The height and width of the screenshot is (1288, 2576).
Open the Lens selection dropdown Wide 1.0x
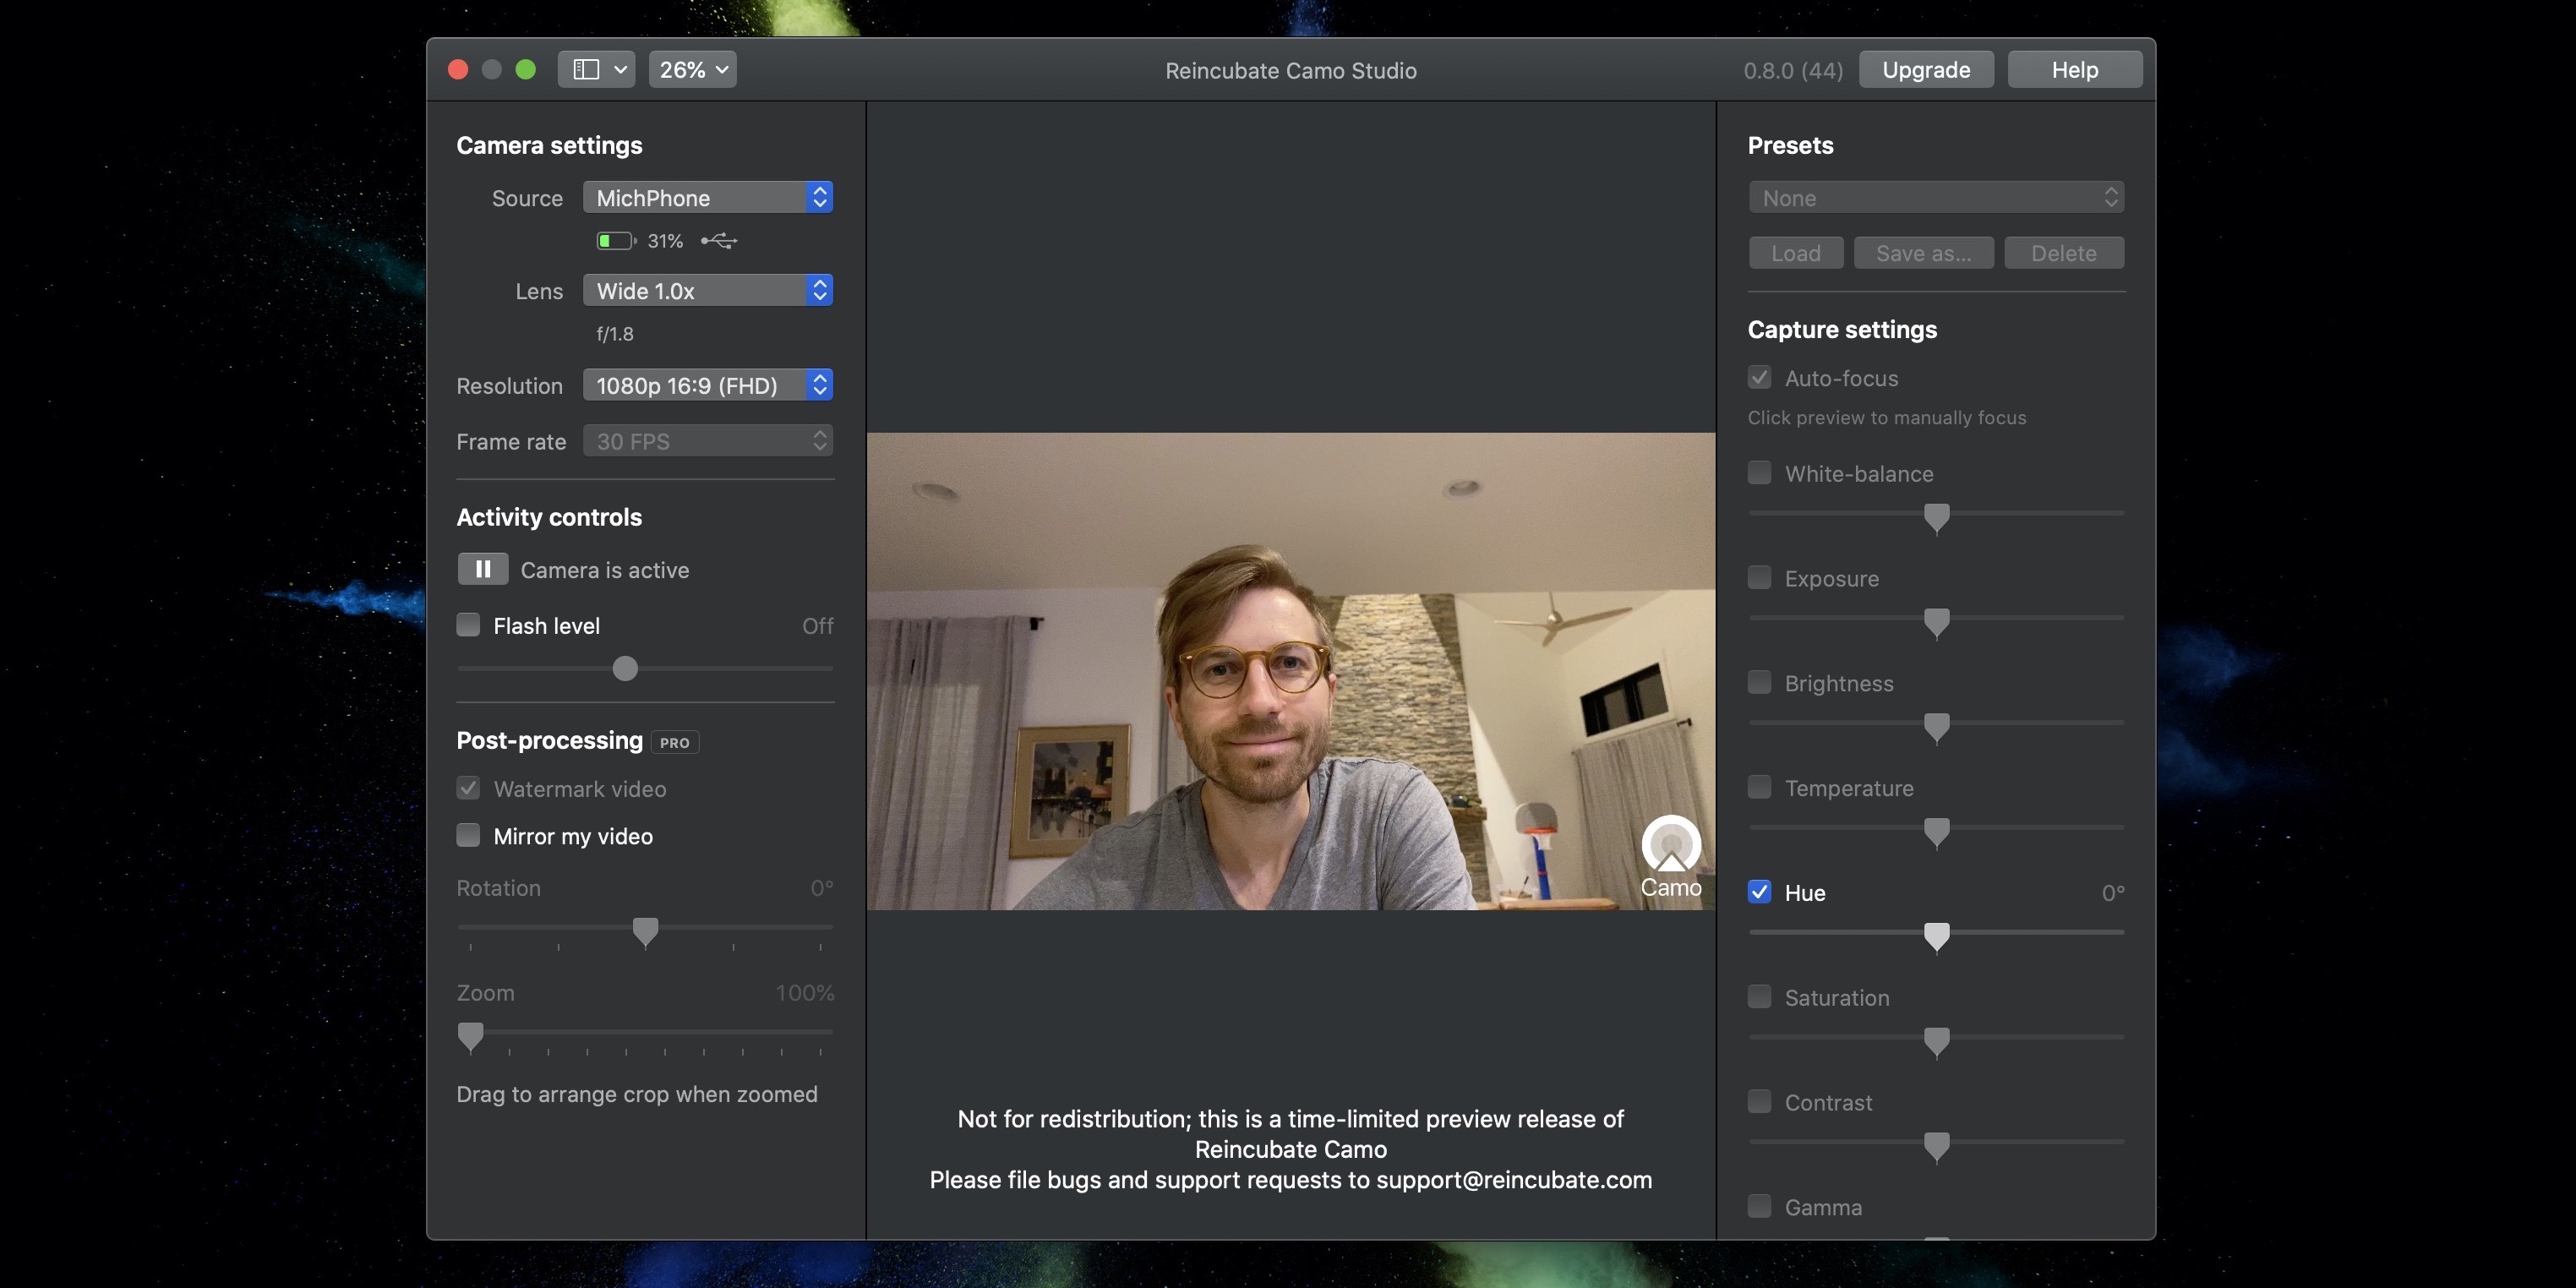pyautogui.click(x=707, y=289)
